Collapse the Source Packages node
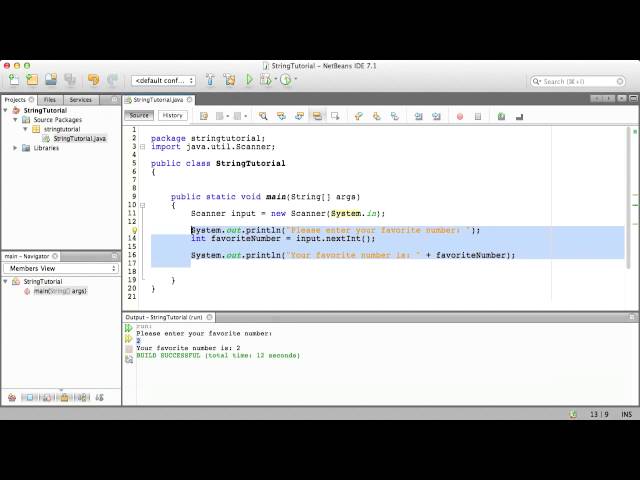The image size is (640, 480). 16,120
